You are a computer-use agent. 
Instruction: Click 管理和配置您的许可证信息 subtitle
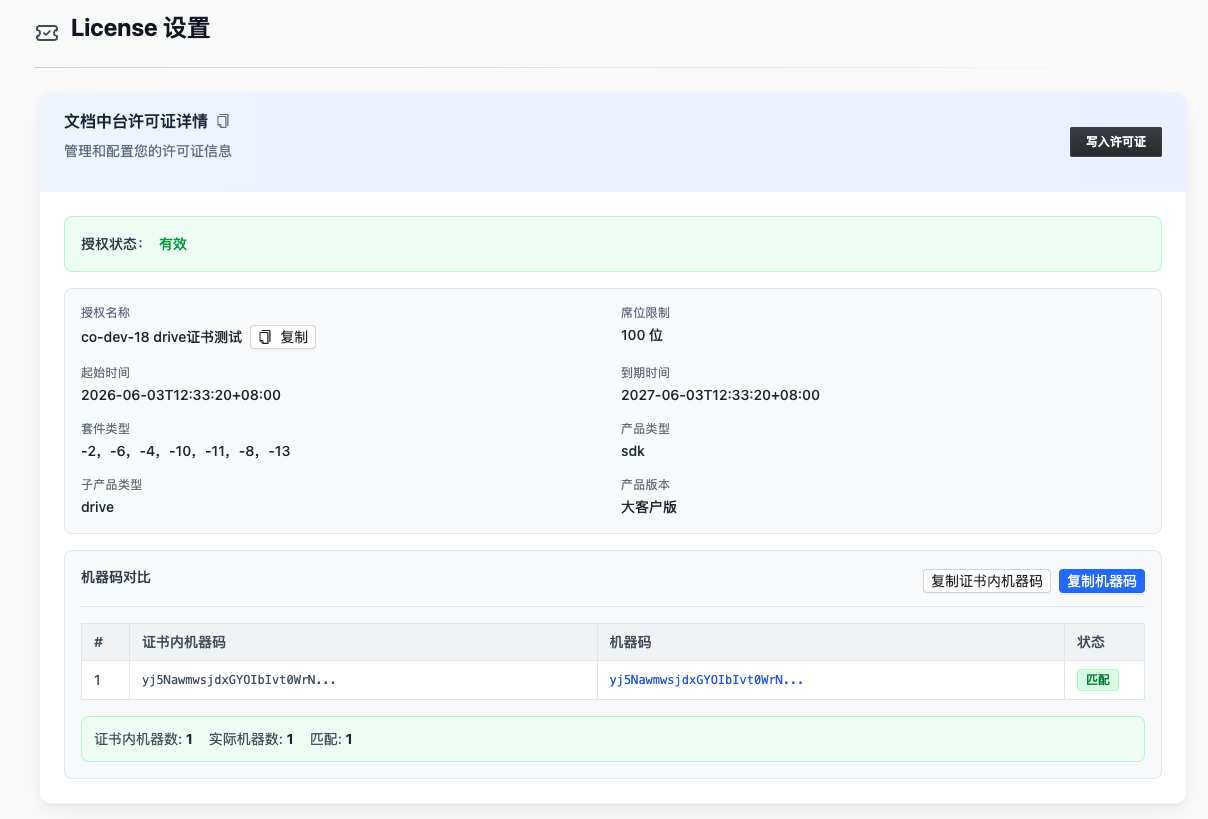click(x=148, y=151)
